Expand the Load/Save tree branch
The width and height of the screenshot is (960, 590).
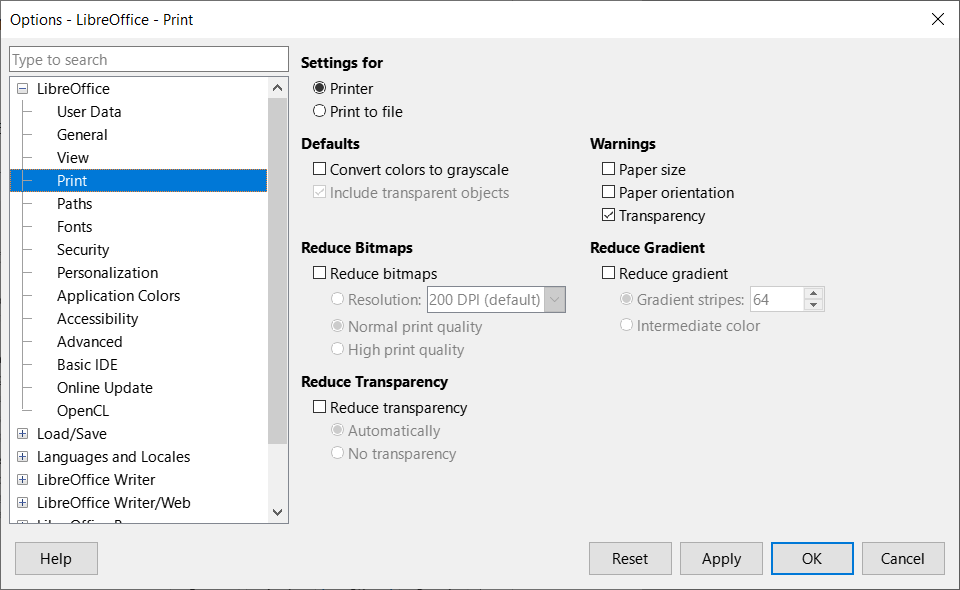[22, 433]
